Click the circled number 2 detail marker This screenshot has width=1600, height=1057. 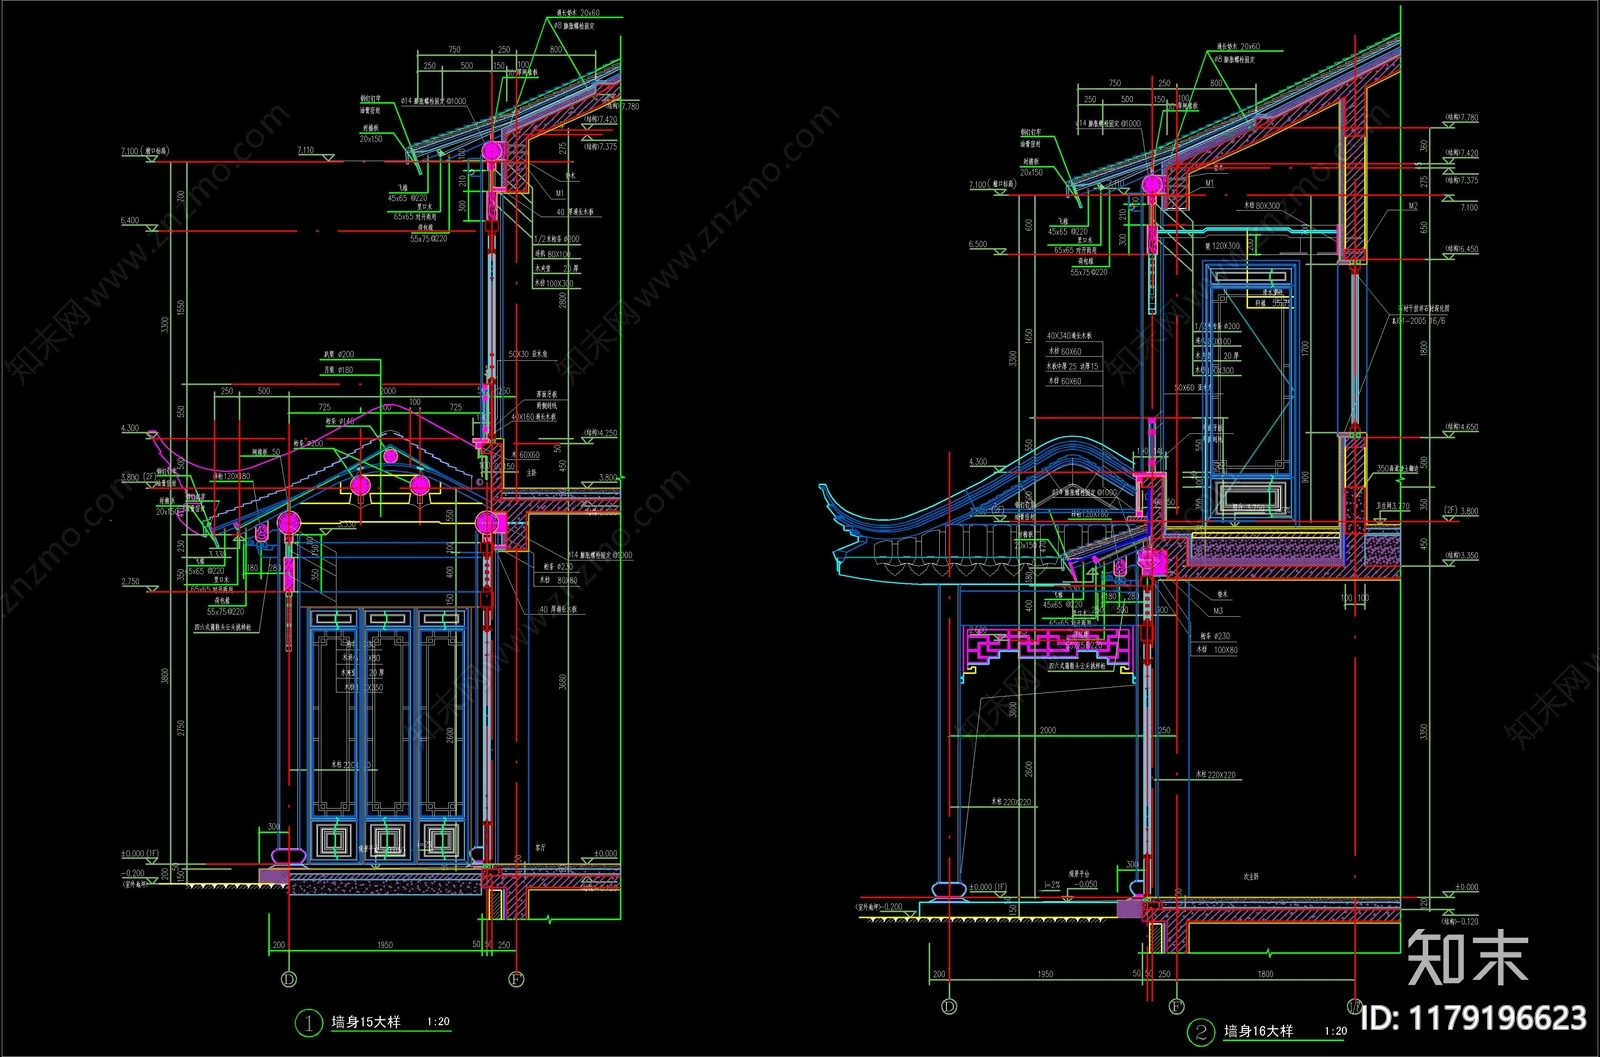coord(1200,1032)
